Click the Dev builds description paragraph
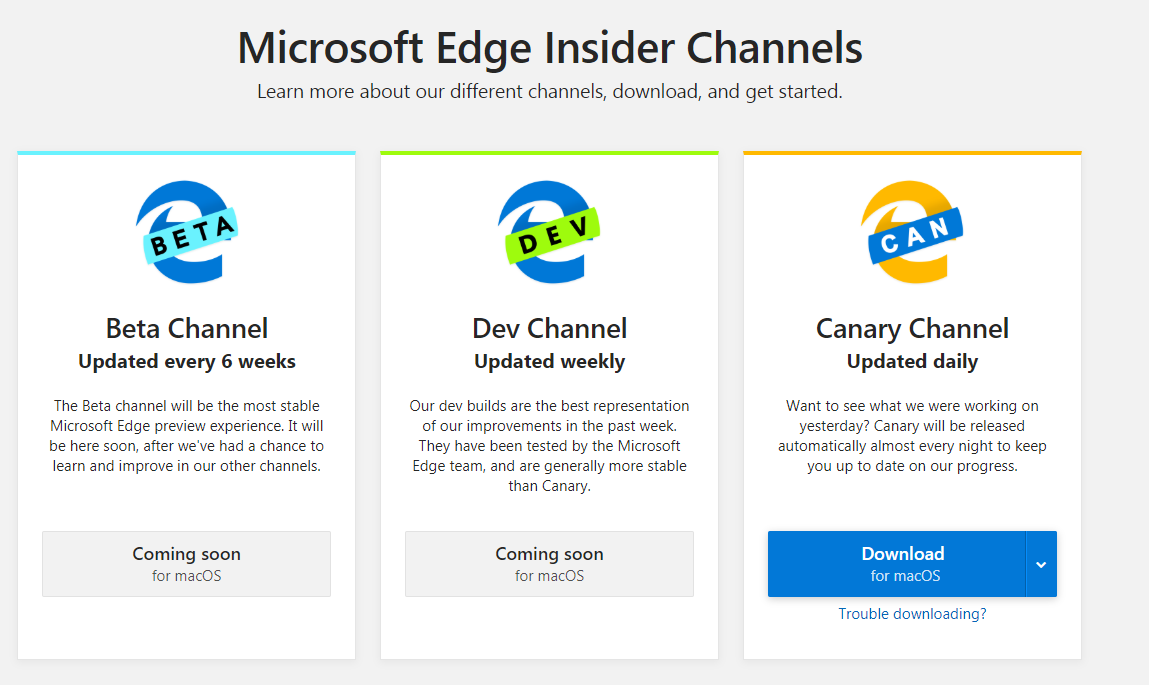 [550, 446]
